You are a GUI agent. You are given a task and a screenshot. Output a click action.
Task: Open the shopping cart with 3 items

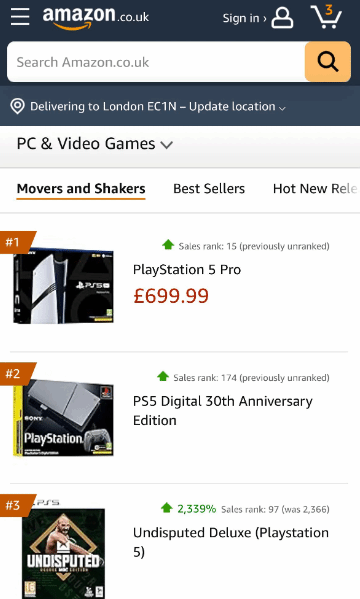[326, 16]
